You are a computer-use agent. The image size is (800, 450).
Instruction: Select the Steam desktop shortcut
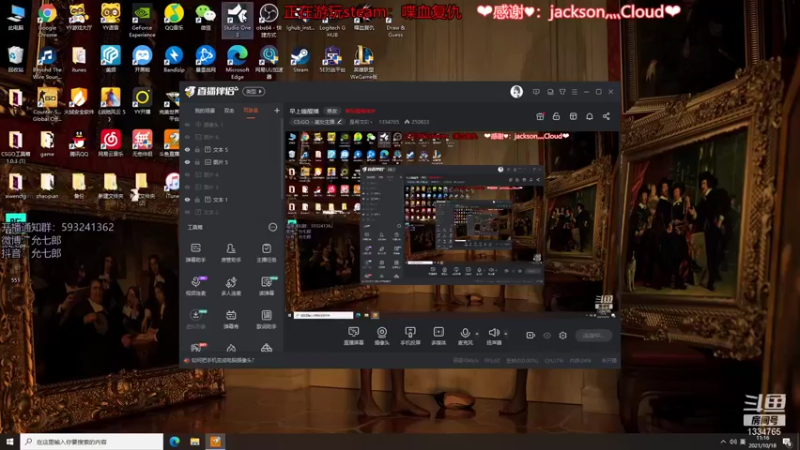point(301,60)
